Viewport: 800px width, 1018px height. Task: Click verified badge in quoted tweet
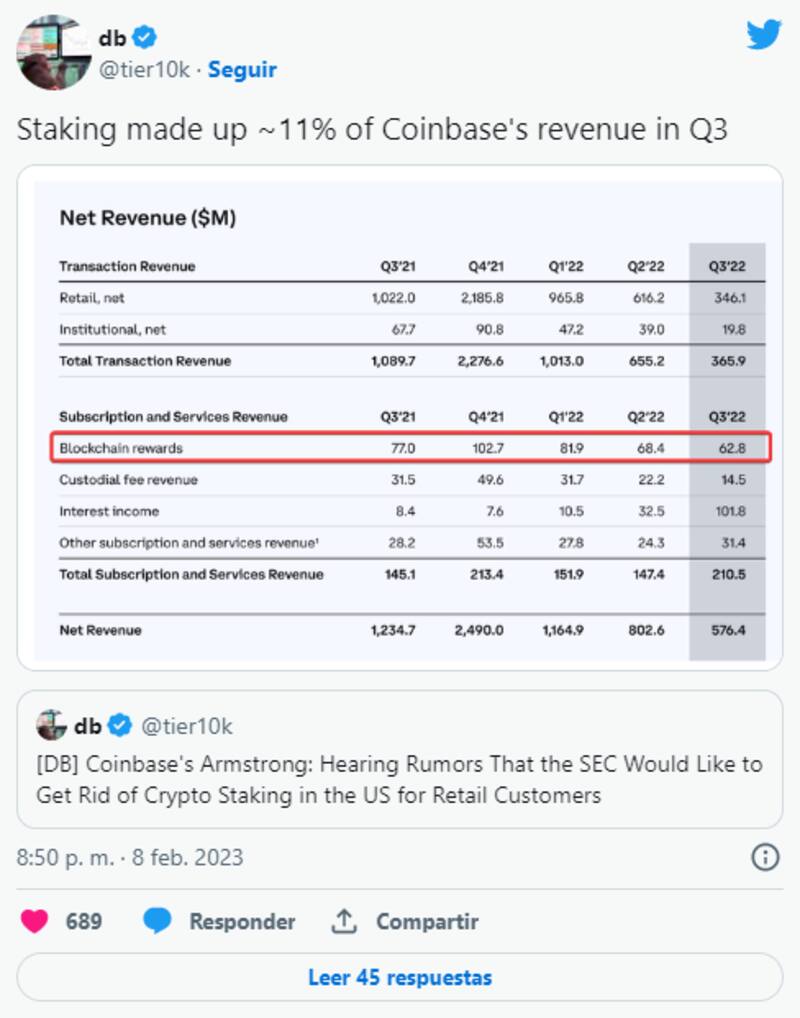pos(120,725)
